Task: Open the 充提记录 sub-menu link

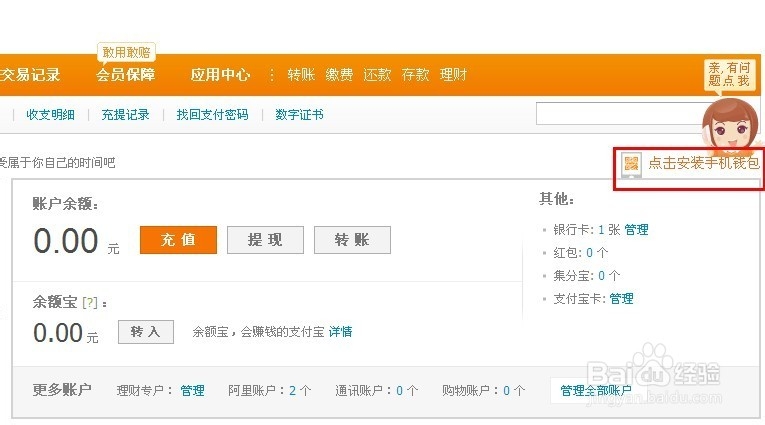Action: point(125,115)
